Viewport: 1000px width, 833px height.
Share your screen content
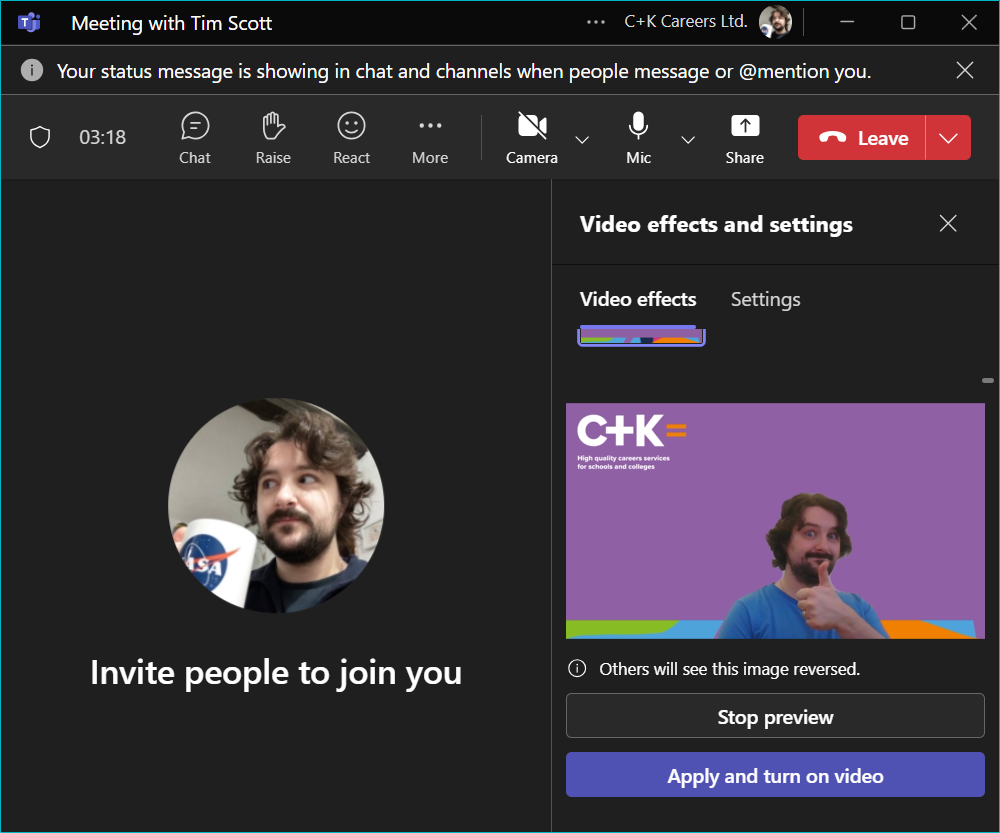pos(744,138)
